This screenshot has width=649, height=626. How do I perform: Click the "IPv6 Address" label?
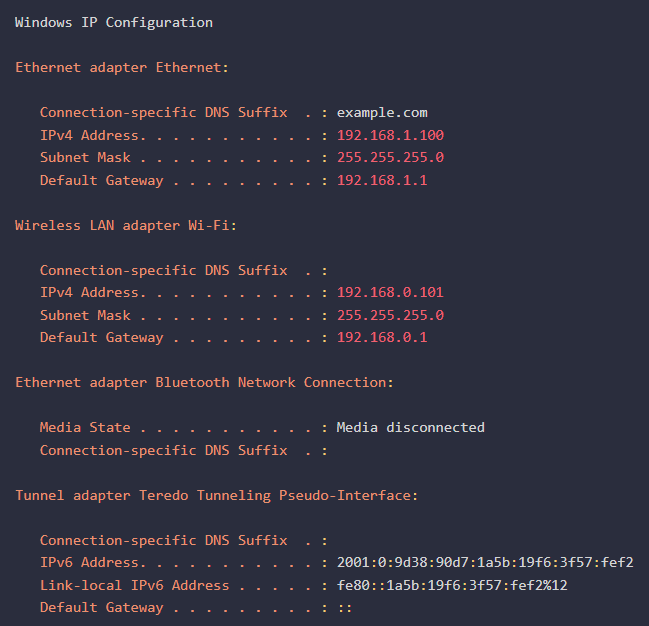pyautogui.click(x=90, y=562)
